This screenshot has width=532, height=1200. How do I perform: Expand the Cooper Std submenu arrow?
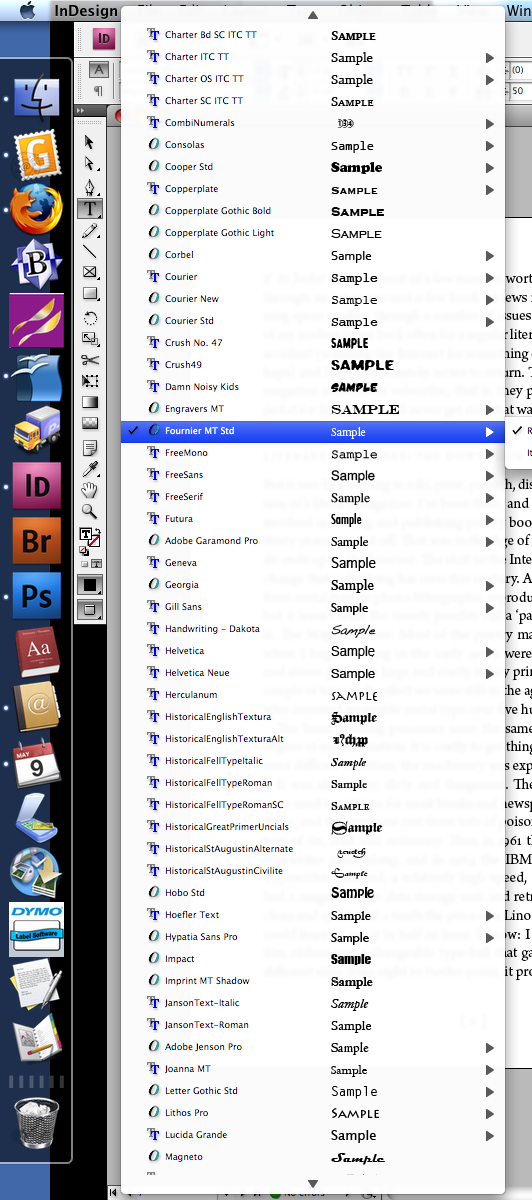pyautogui.click(x=490, y=167)
